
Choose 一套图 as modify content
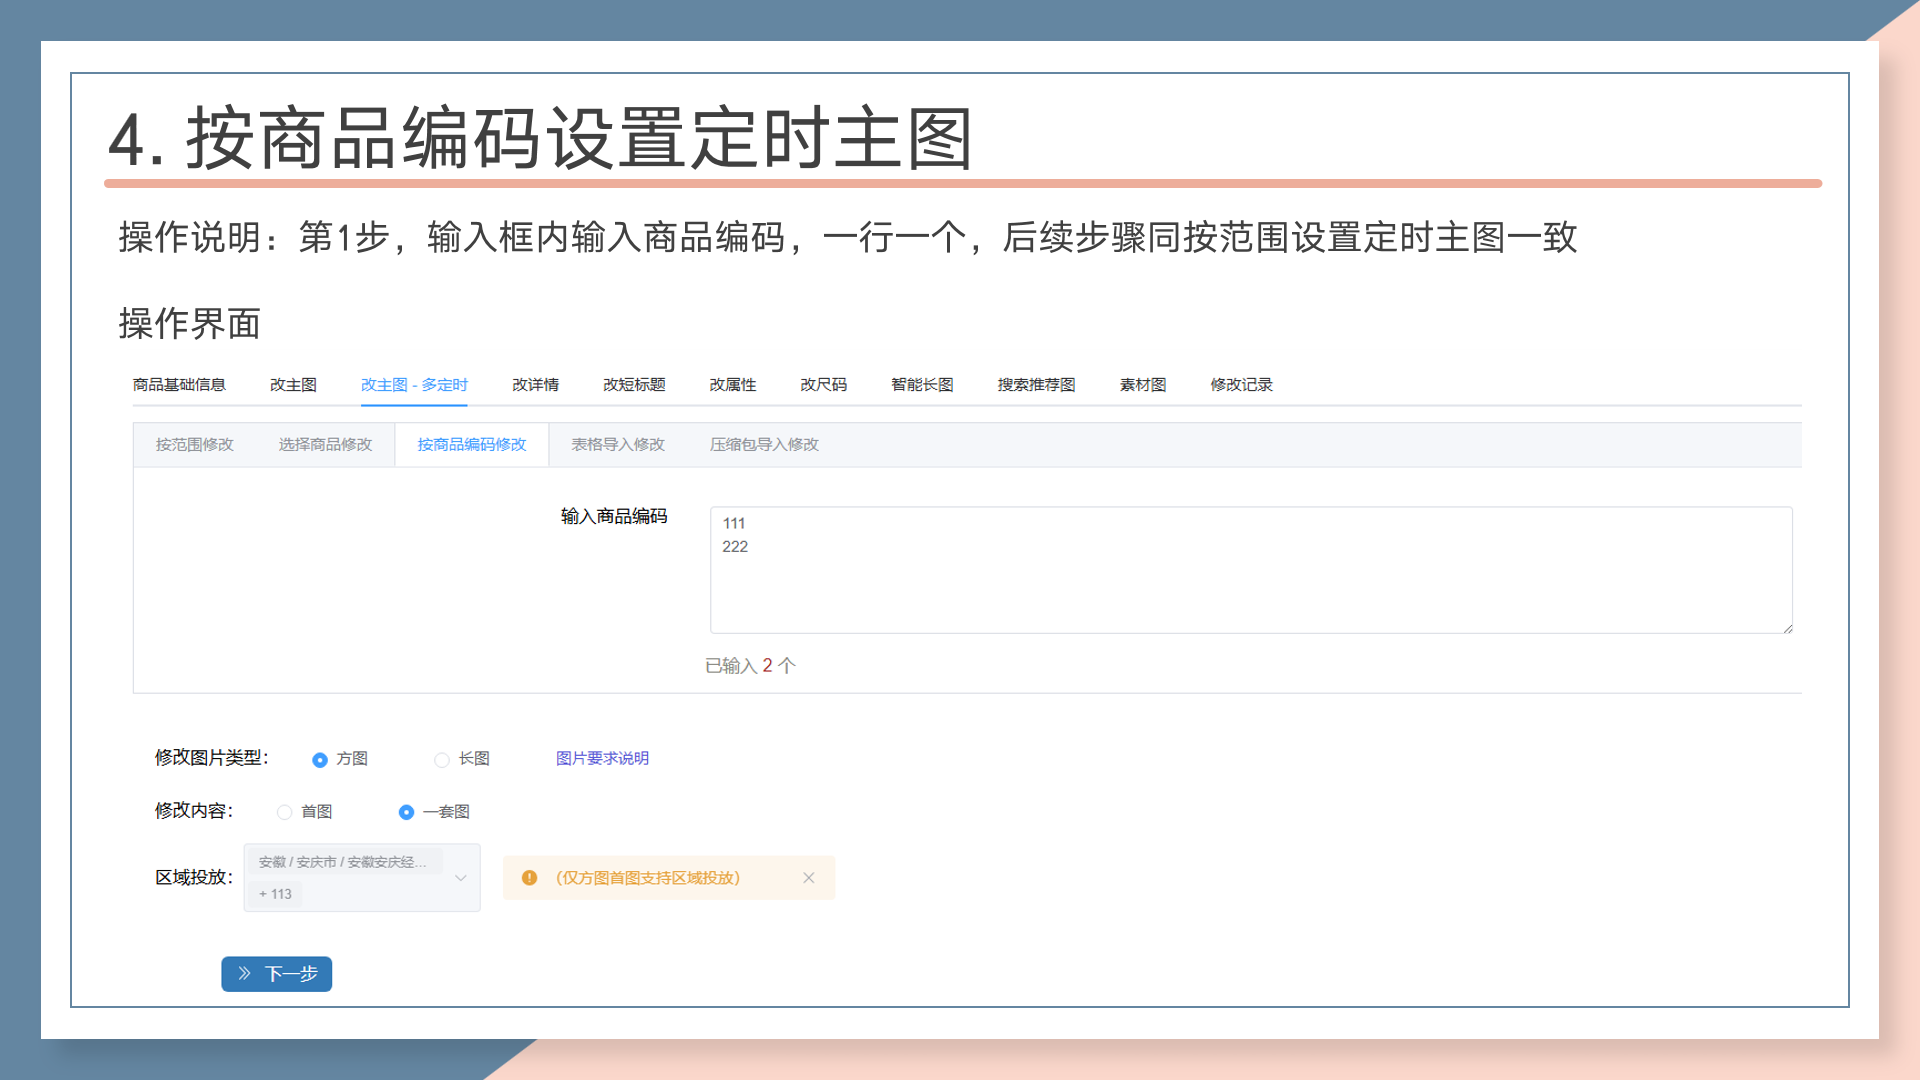[x=406, y=812]
